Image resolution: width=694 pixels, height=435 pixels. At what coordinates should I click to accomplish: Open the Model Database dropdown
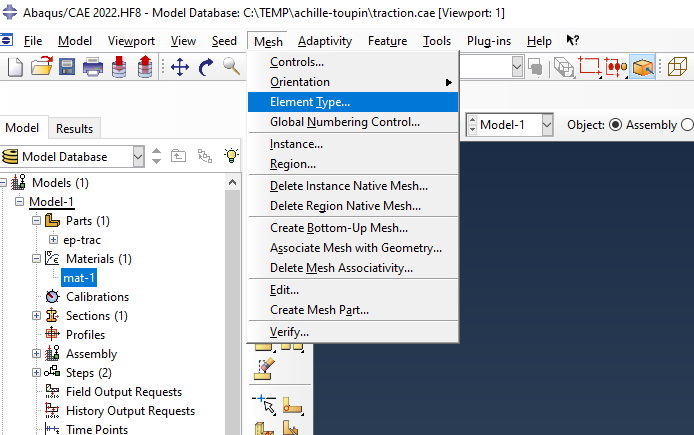click(138, 157)
